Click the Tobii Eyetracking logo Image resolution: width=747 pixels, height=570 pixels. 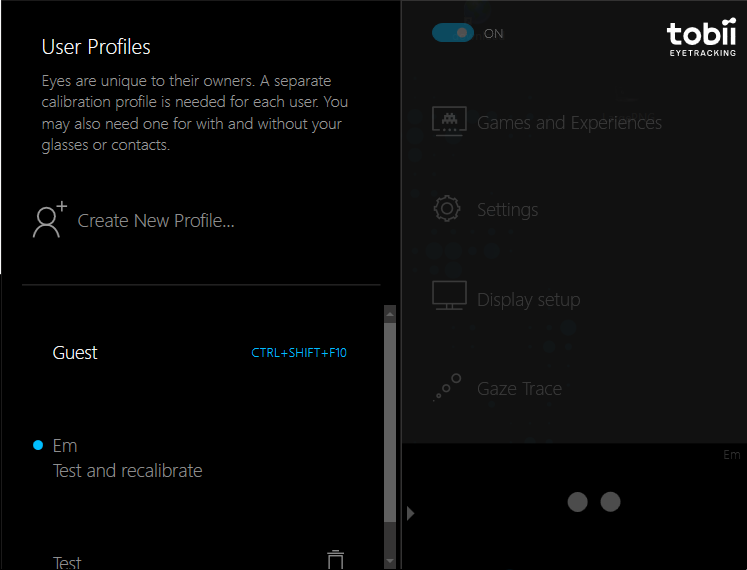[x=701, y=38]
